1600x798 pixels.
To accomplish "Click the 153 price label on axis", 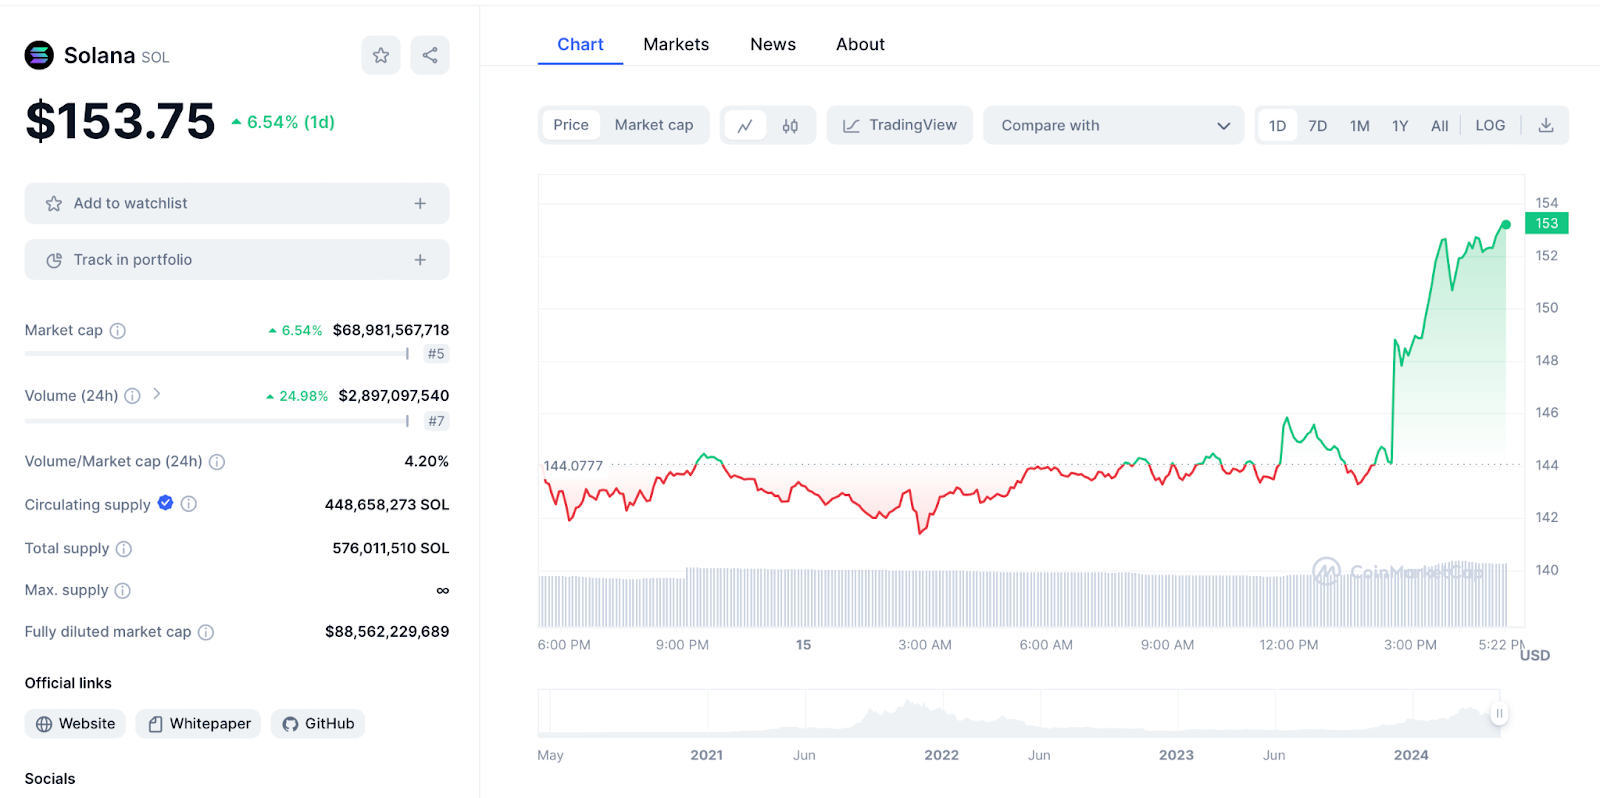I will coord(1547,224).
